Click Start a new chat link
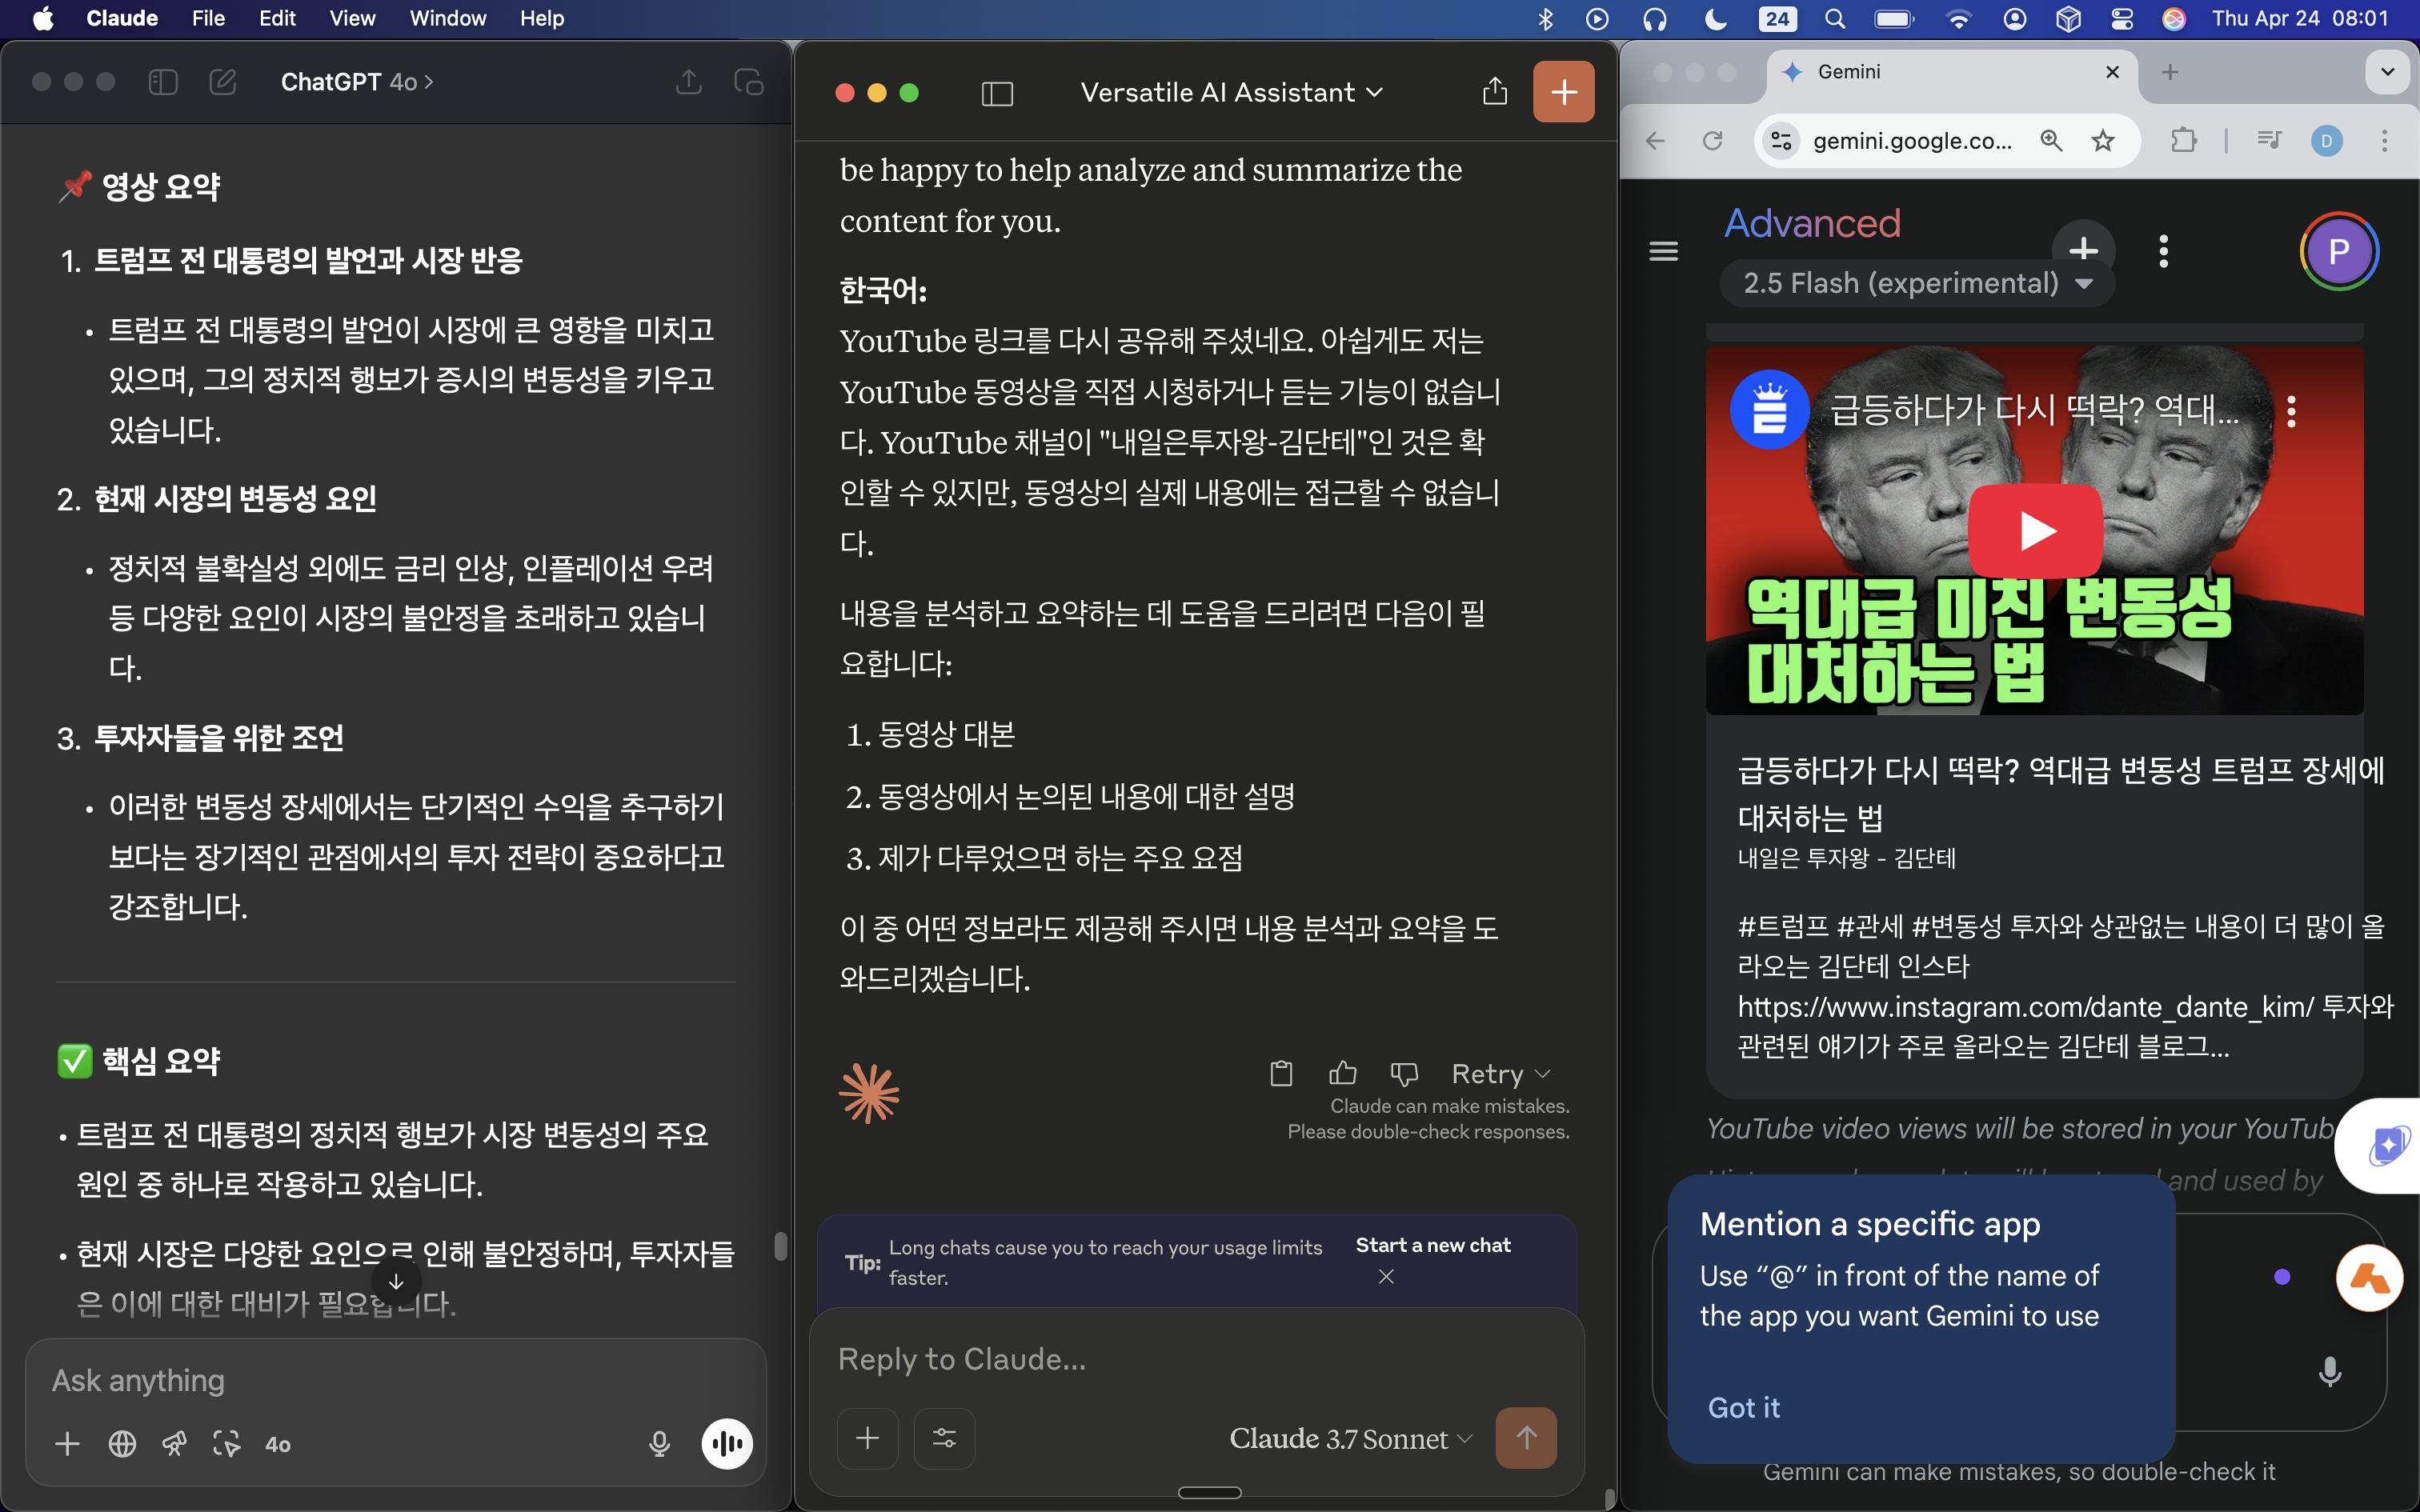Image resolution: width=2420 pixels, height=1512 pixels. tap(1432, 1245)
